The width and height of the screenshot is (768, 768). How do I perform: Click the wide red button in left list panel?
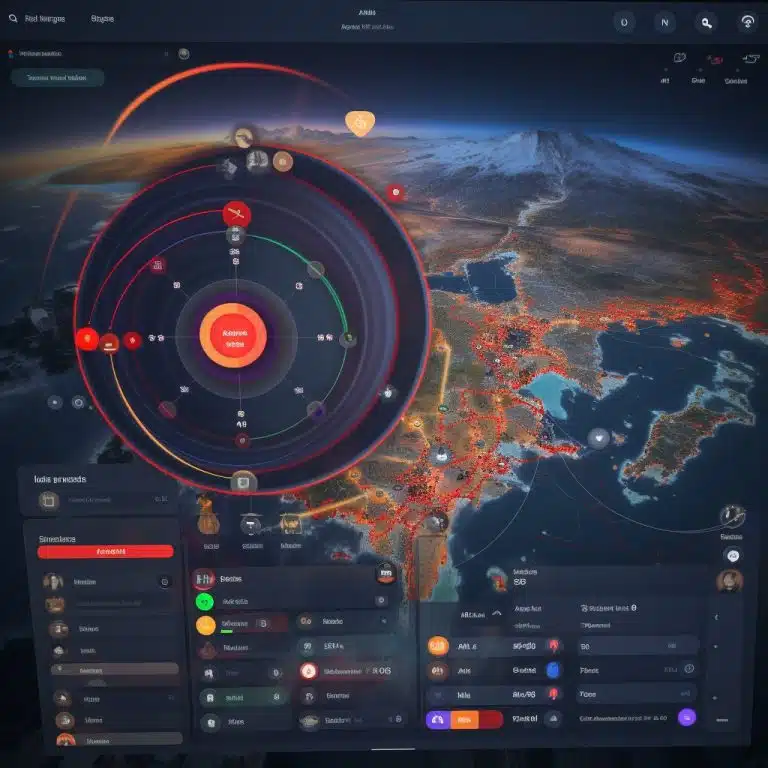coord(105,552)
